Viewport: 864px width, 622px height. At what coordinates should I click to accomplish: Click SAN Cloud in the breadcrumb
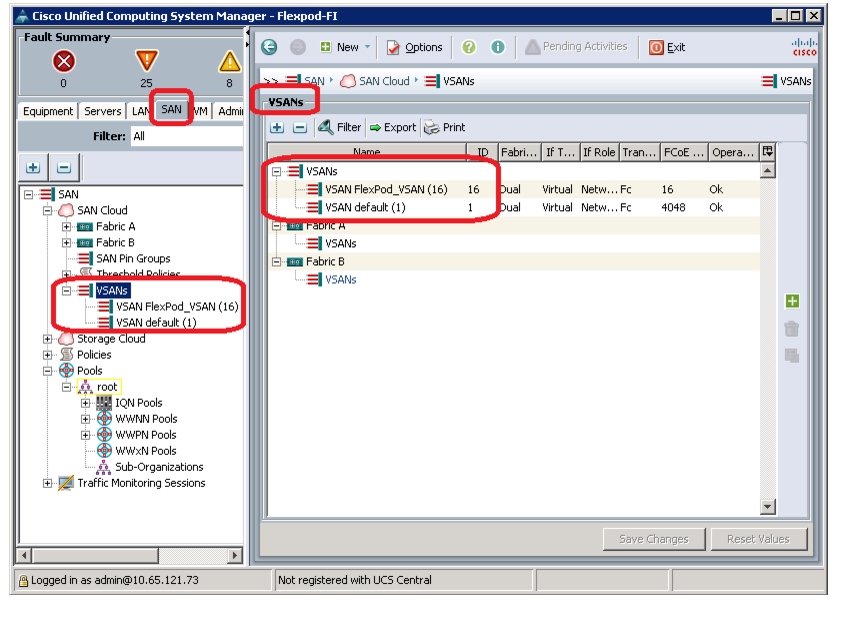point(384,82)
